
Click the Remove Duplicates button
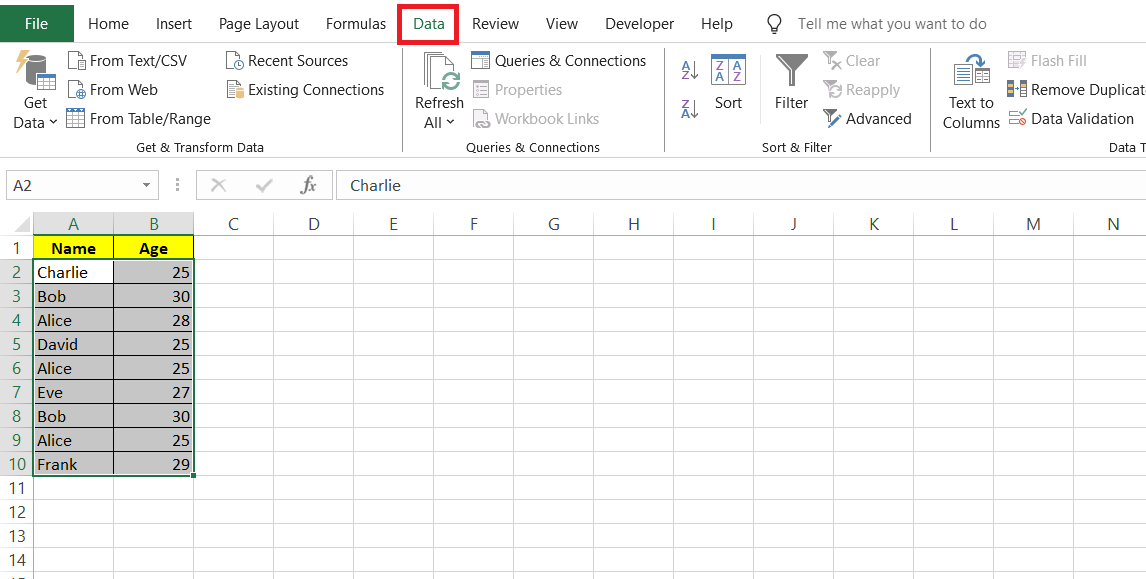pos(1076,89)
